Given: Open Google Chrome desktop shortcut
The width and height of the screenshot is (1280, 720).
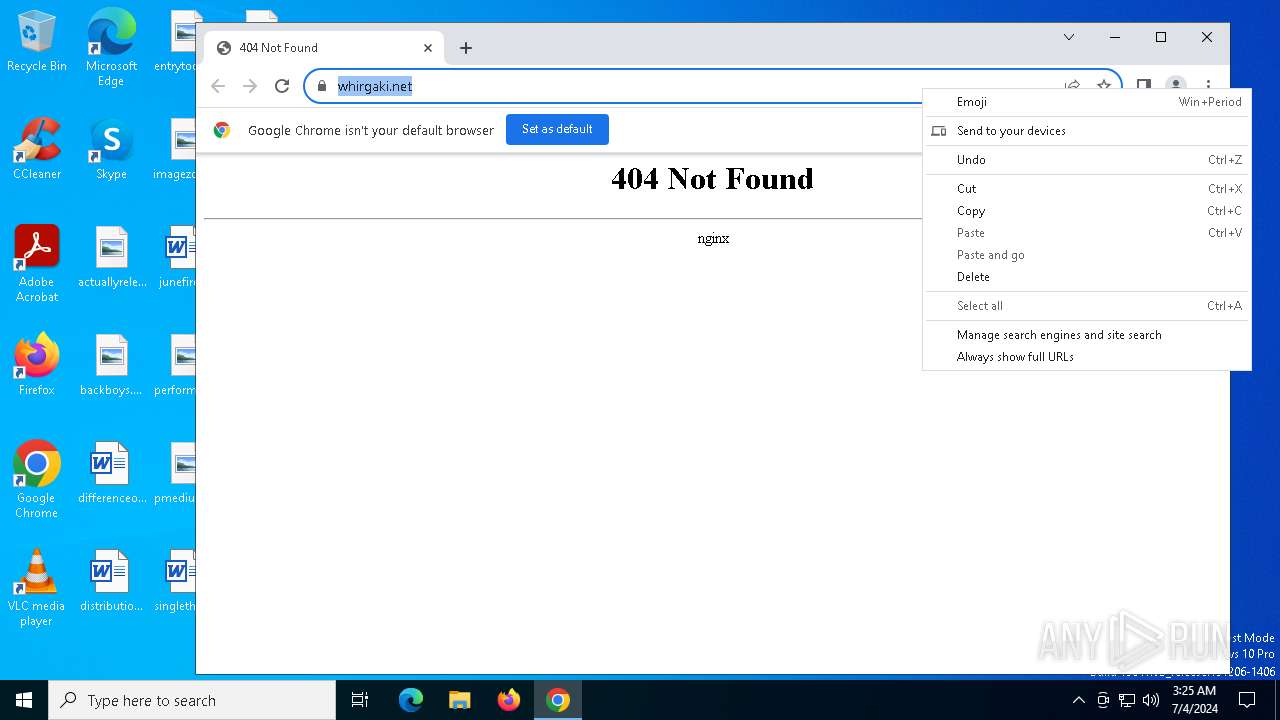Looking at the screenshot, I should 37,480.
